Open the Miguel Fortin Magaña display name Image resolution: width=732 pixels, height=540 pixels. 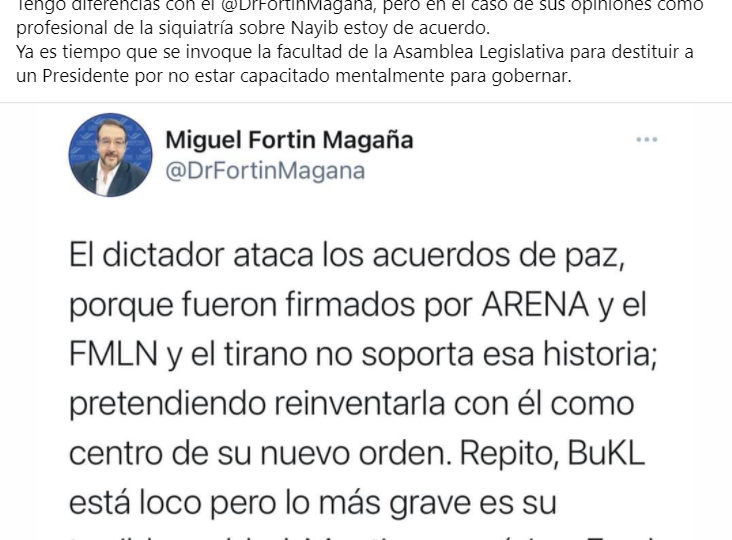tap(289, 140)
